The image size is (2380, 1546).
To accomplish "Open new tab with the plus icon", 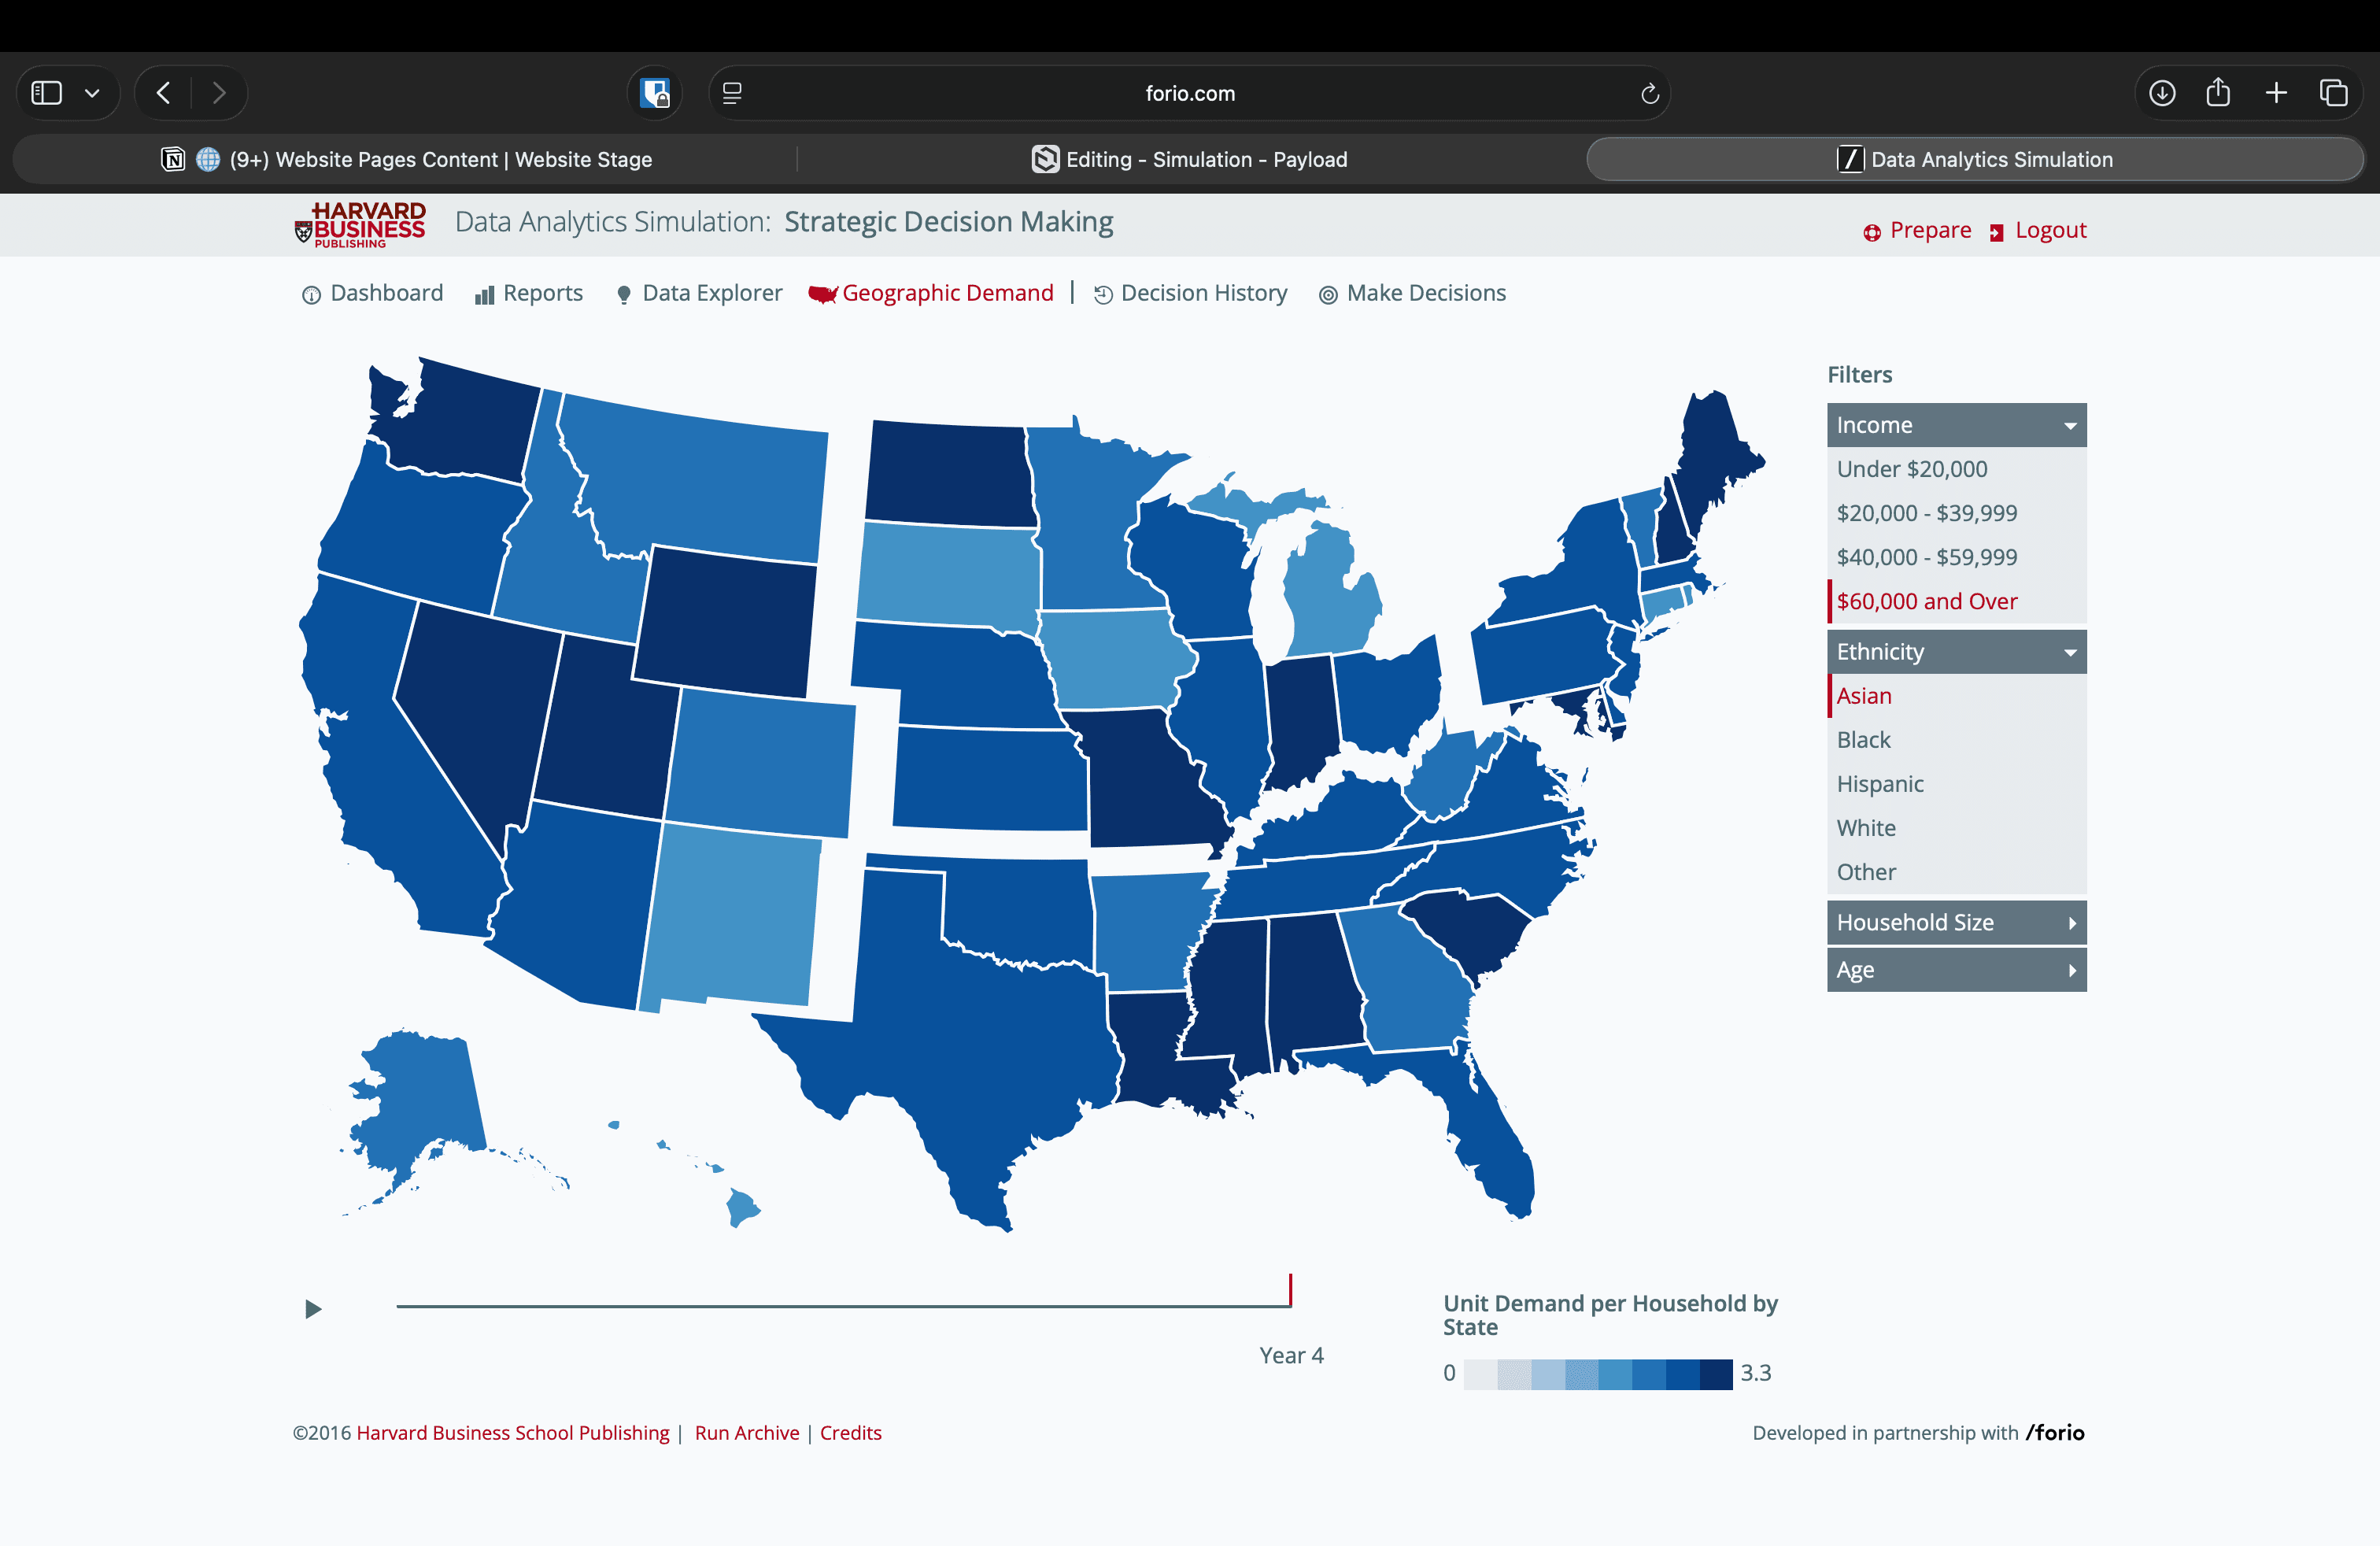I will (x=2275, y=93).
